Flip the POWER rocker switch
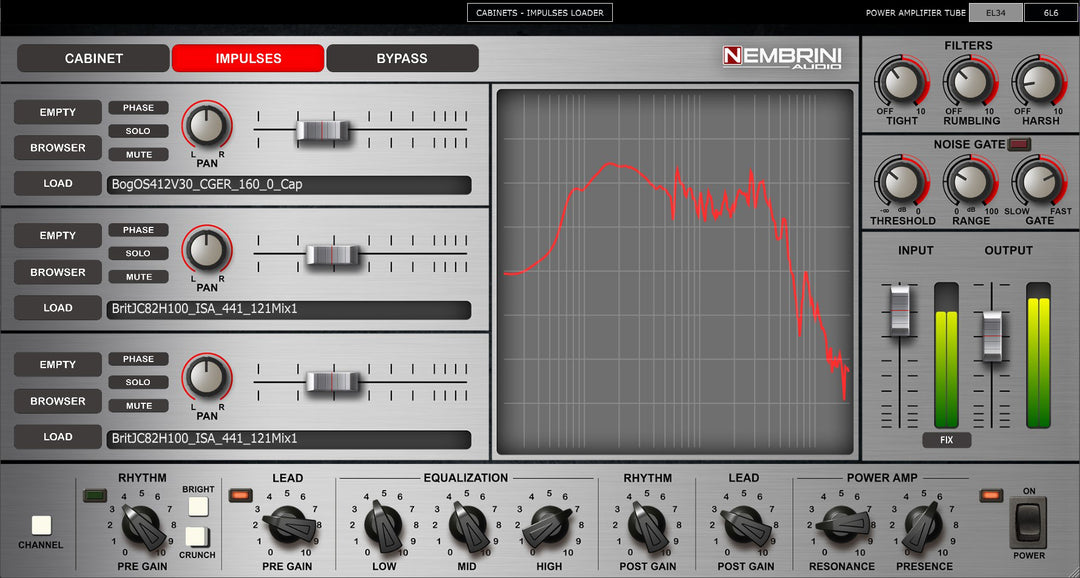The width and height of the screenshot is (1080, 578). (x=1029, y=524)
